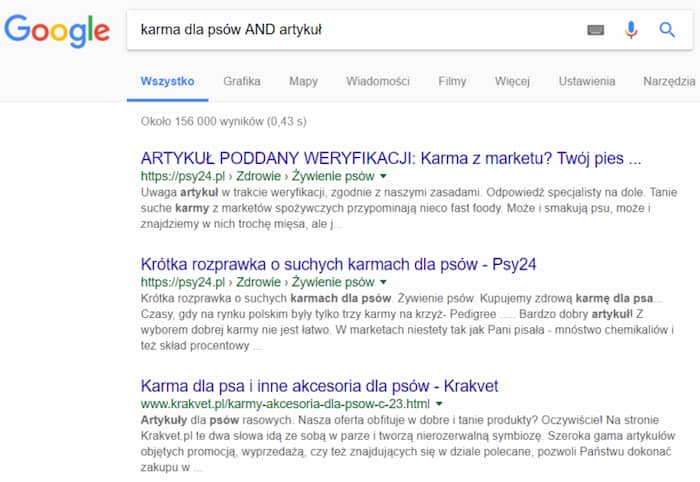Click the Google logo
700x482 pixels.
pos(57,30)
